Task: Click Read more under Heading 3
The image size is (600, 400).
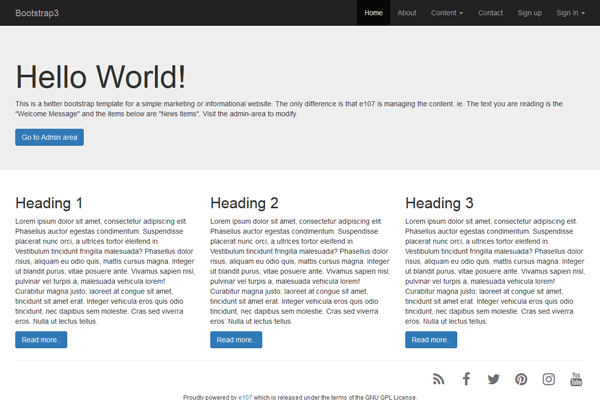Action: click(431, 340)
